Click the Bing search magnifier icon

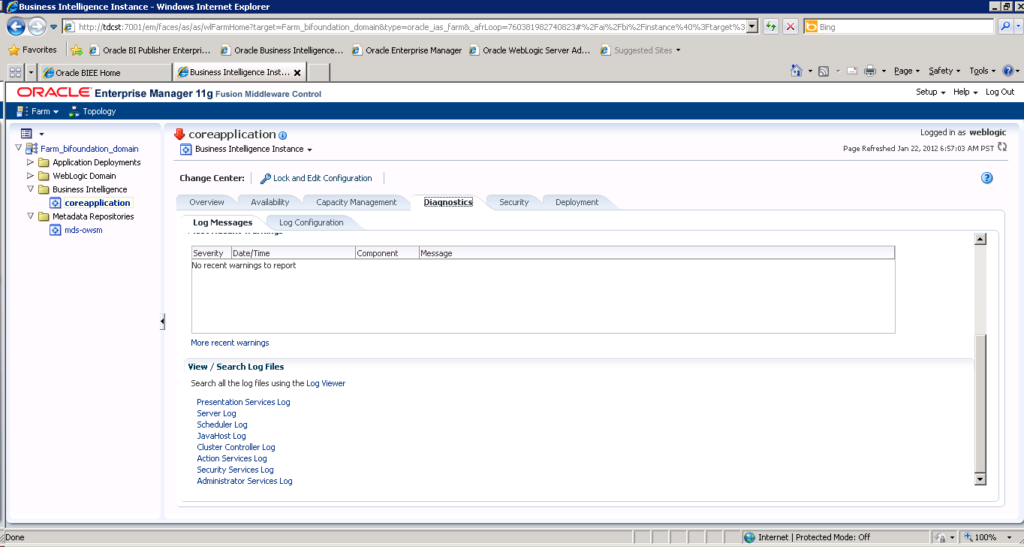coord(1005,27)
